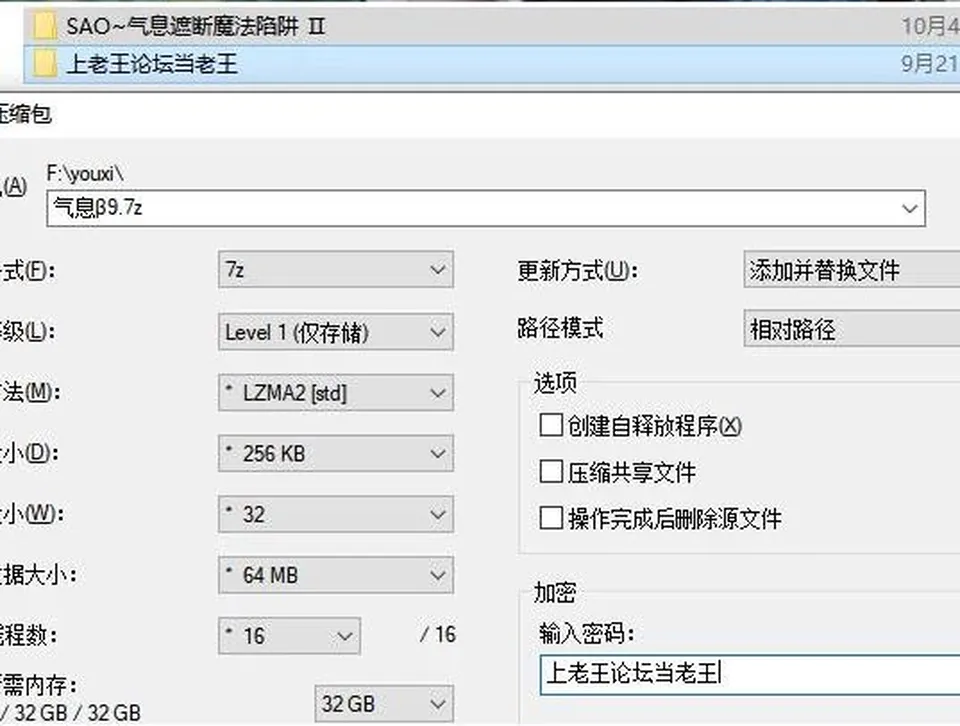Expand the 64 MB solid block size dropdown
Viewport: 960px width, 726px height.
(336, 575)
